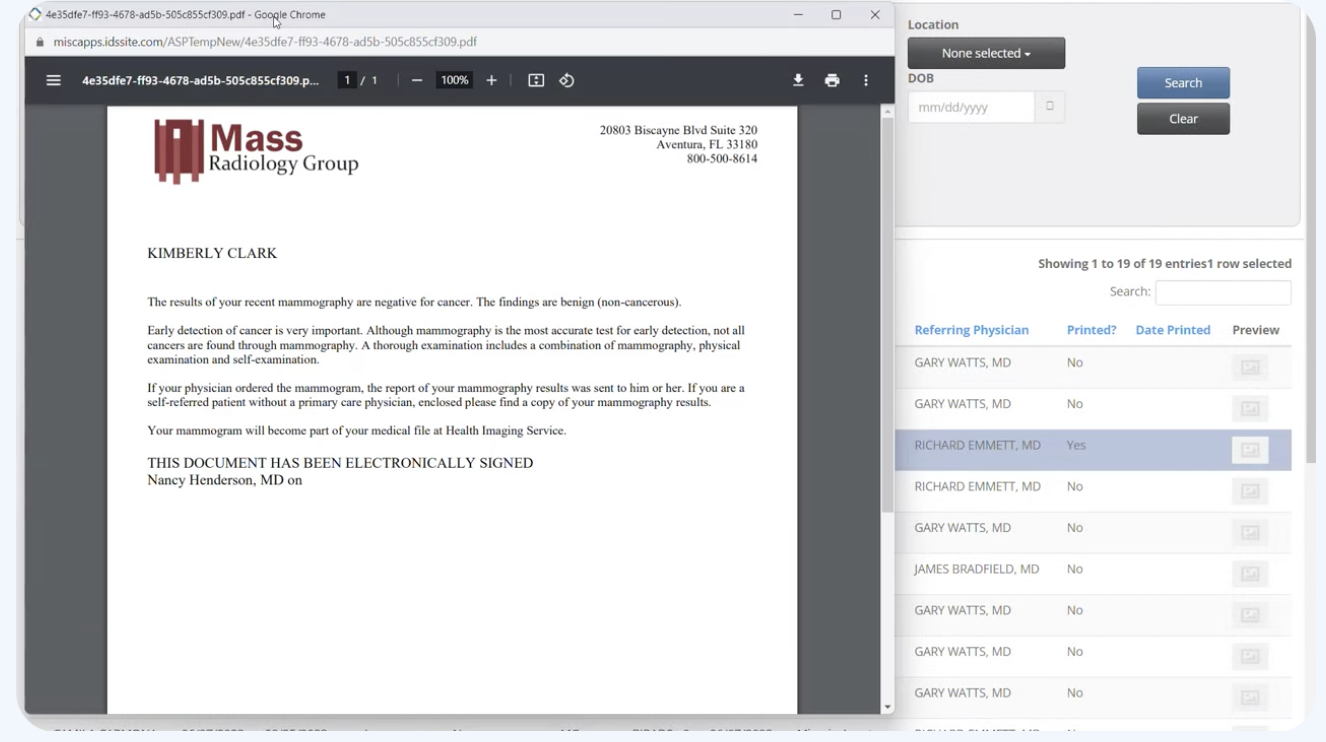1326x742 pixels.
Task: Click the KIMBERLY CLARK patient name text
Action: (x=212, y=254)
